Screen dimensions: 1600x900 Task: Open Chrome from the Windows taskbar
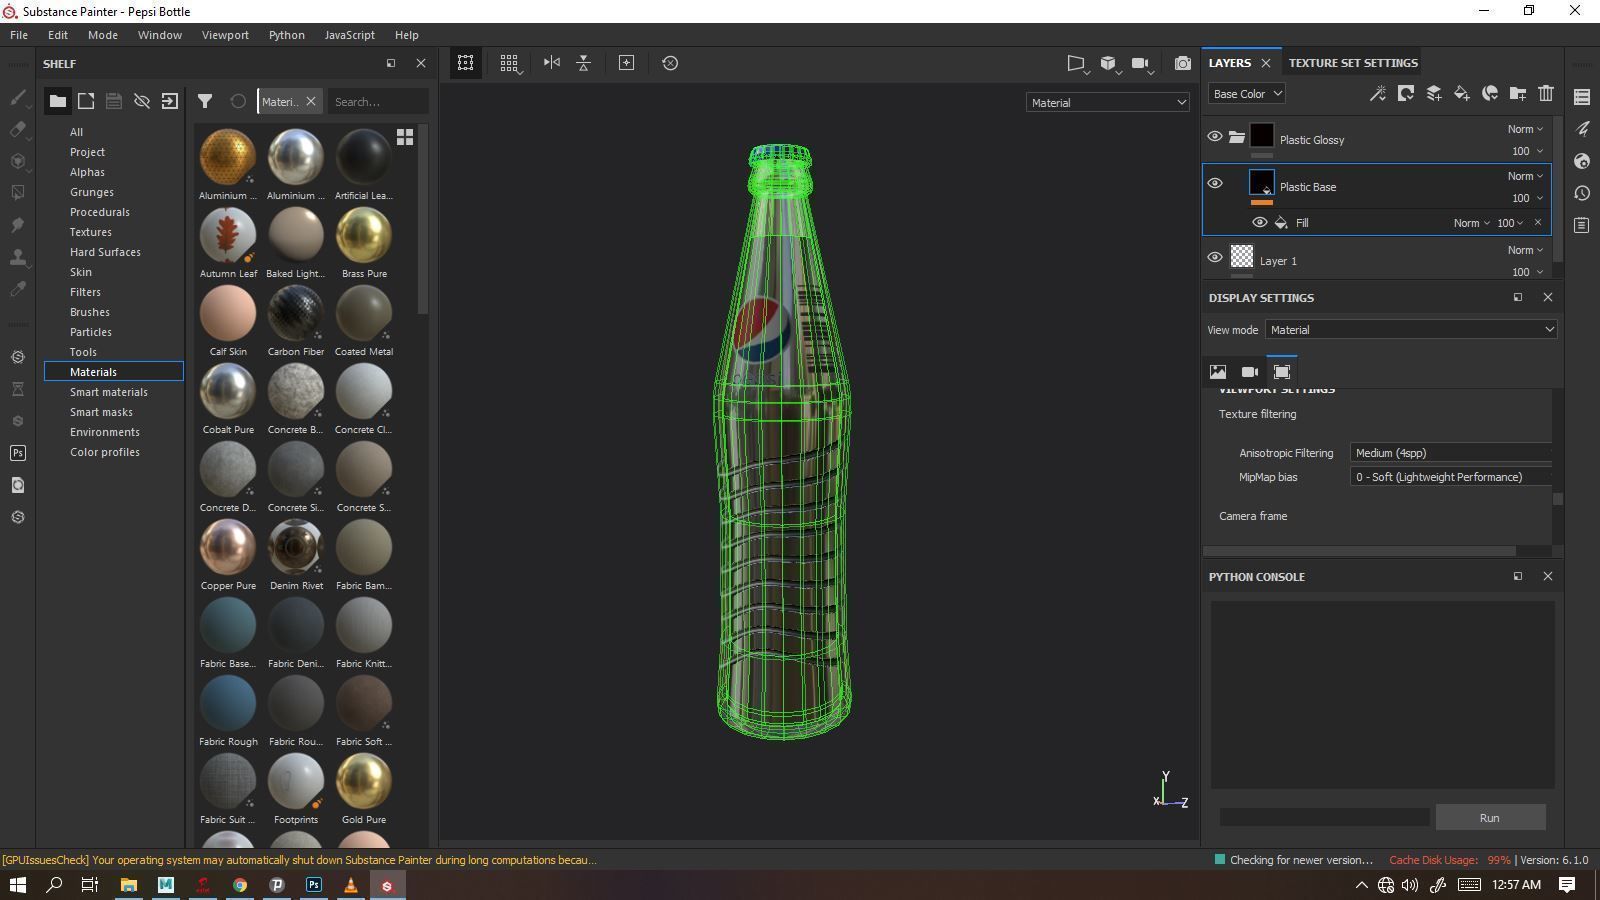[240, 885]
